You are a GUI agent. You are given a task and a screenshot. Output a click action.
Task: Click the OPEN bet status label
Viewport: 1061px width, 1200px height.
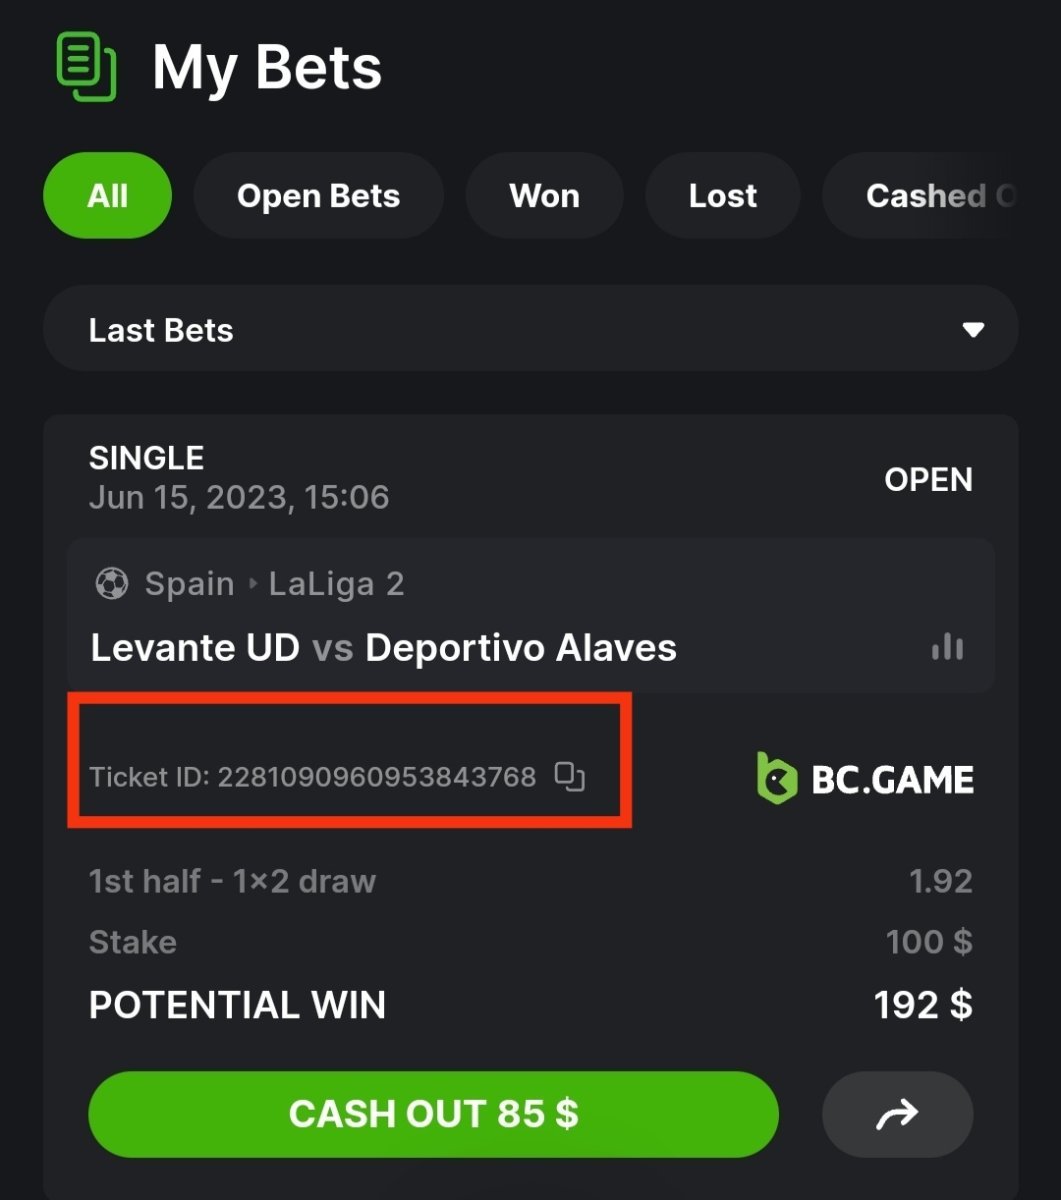[928, 480]
